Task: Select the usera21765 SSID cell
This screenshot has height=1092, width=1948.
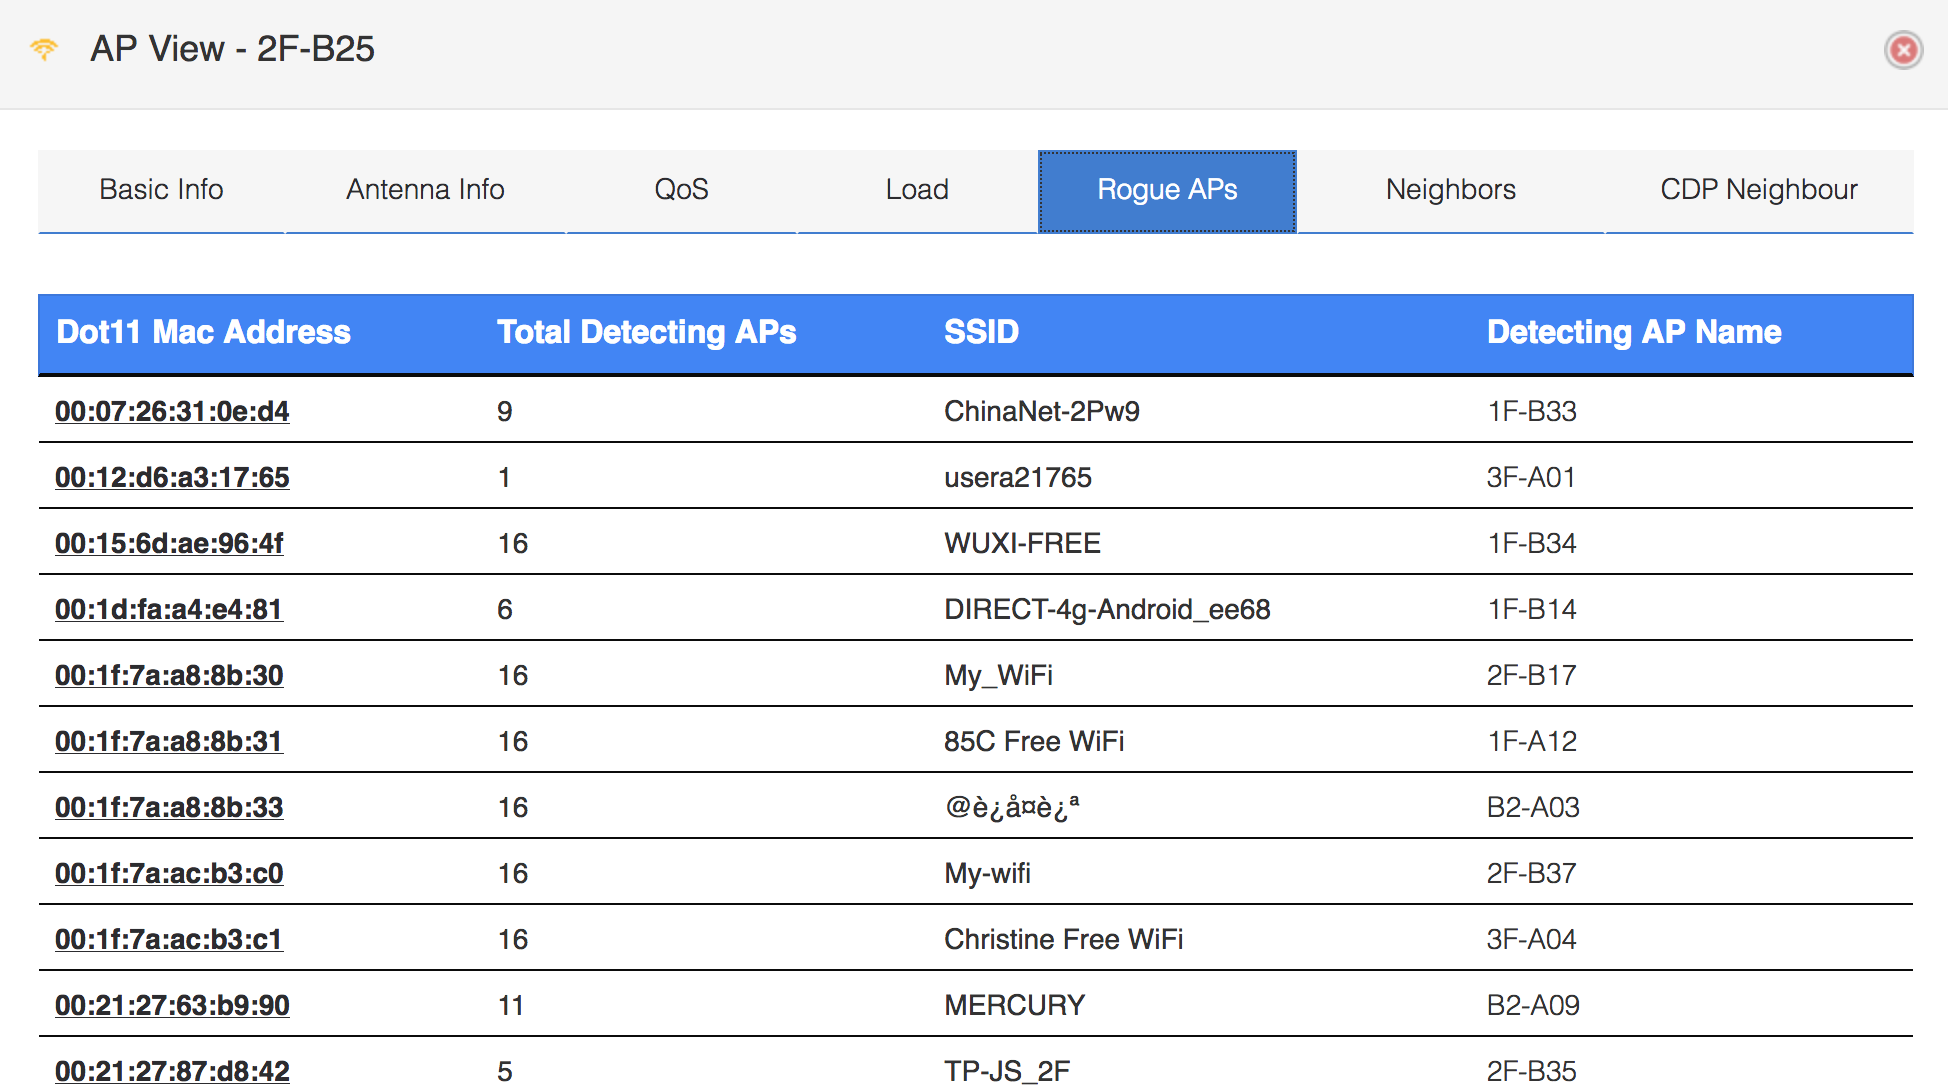Action: 1018,477
